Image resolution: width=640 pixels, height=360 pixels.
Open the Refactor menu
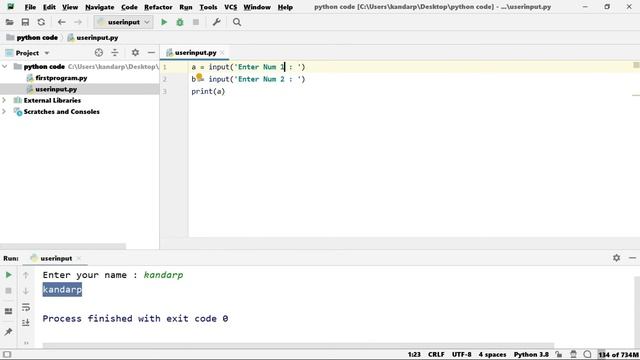tap(158, 7)
